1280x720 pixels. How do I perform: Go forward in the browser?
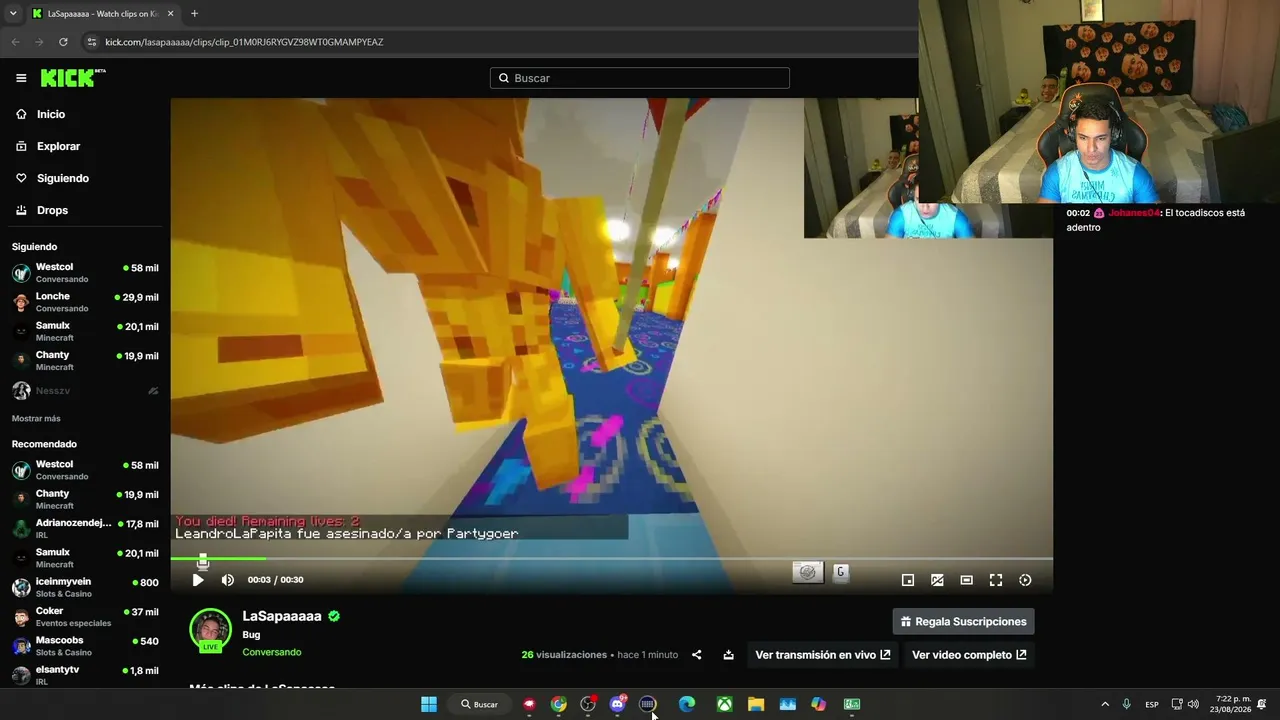click(39, 42)
